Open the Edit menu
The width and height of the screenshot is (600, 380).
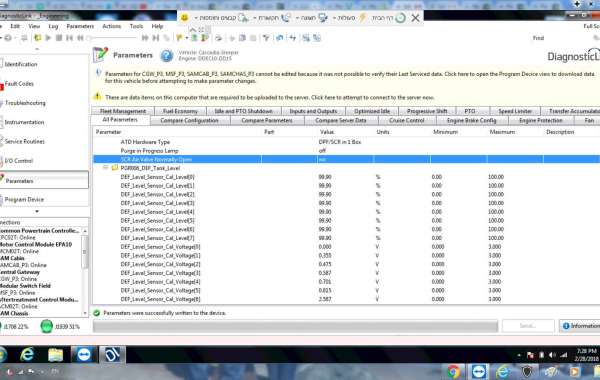[x=15, y=26]
